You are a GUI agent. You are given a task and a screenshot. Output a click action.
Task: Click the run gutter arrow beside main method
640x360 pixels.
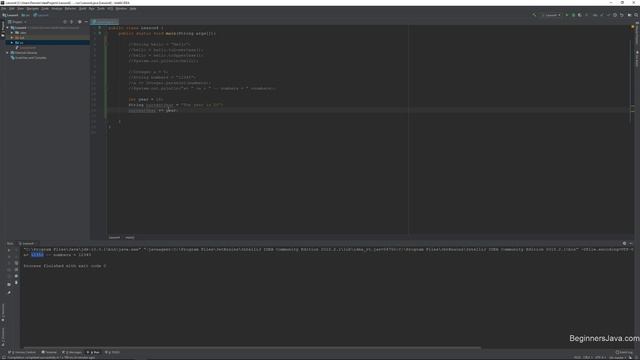(x=100, y=33)
